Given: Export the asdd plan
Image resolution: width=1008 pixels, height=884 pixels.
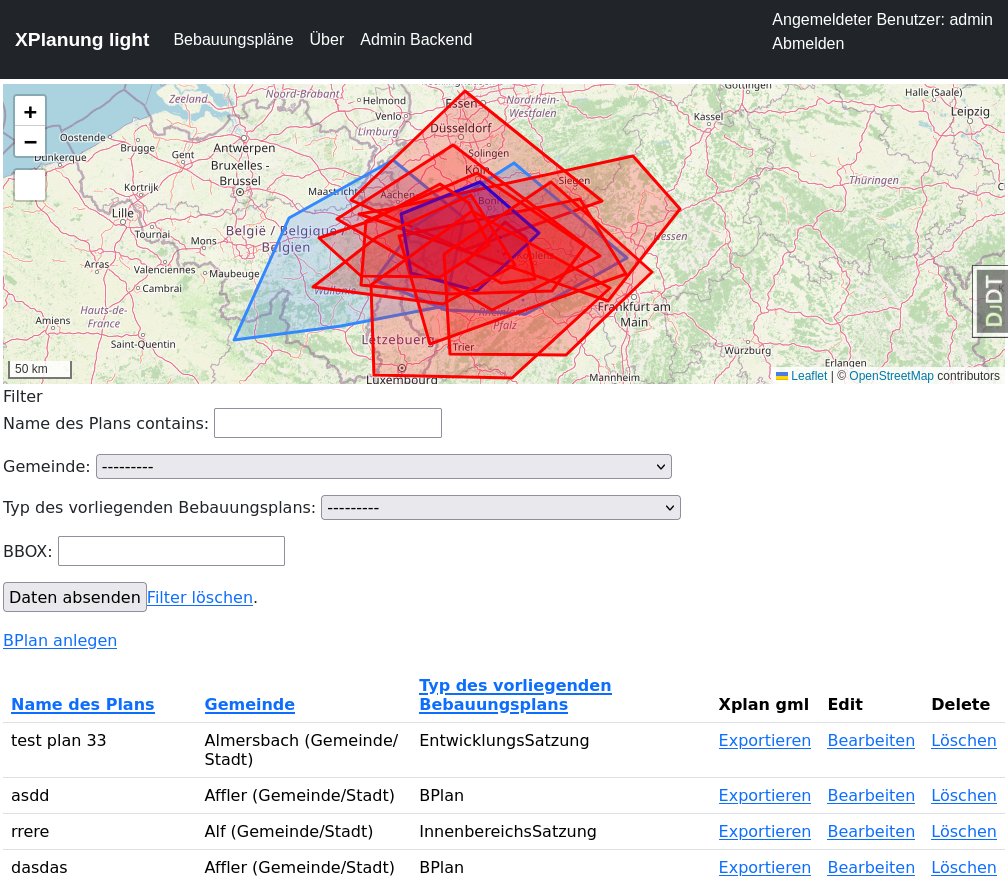Looking at the screenshot, I should [764, 796].
